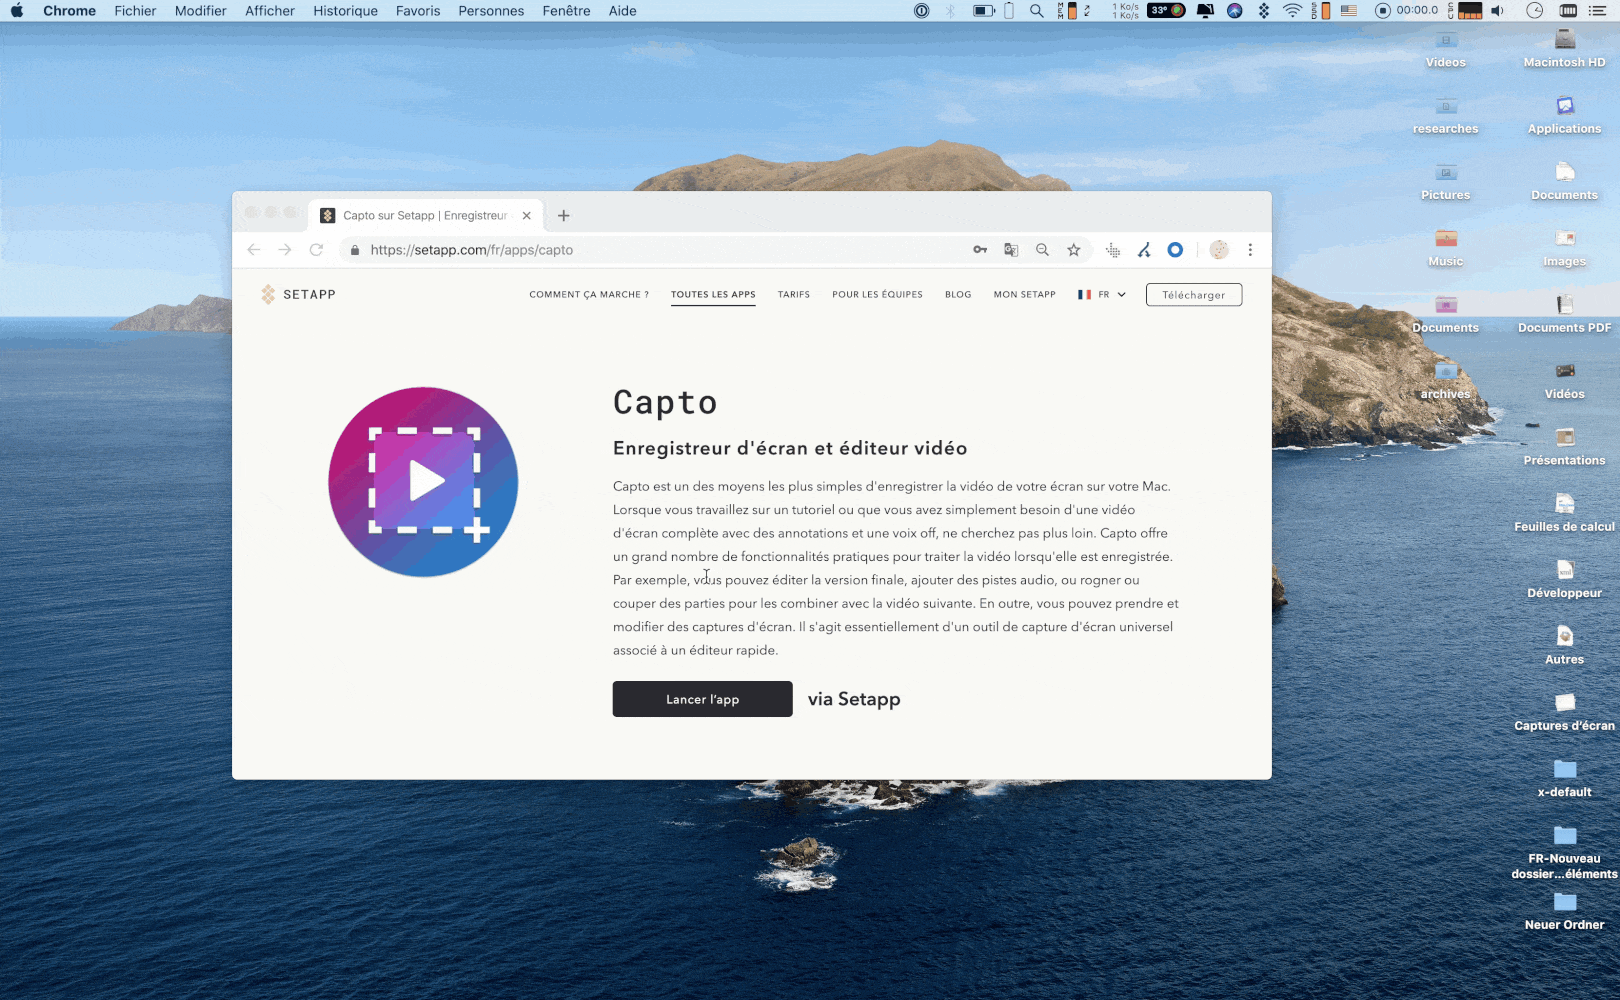This screenshot has width=1620, height=1000.
Task: Select the Captures d'écran desktop stack
Action: pyautogui.click(x=1565, y=712)
